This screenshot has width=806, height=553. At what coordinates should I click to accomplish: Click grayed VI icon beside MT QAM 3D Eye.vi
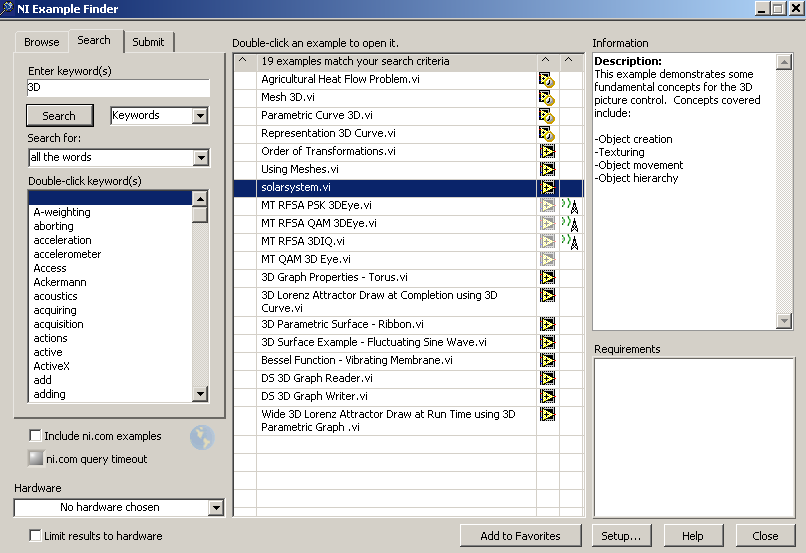tap(547, 260)
